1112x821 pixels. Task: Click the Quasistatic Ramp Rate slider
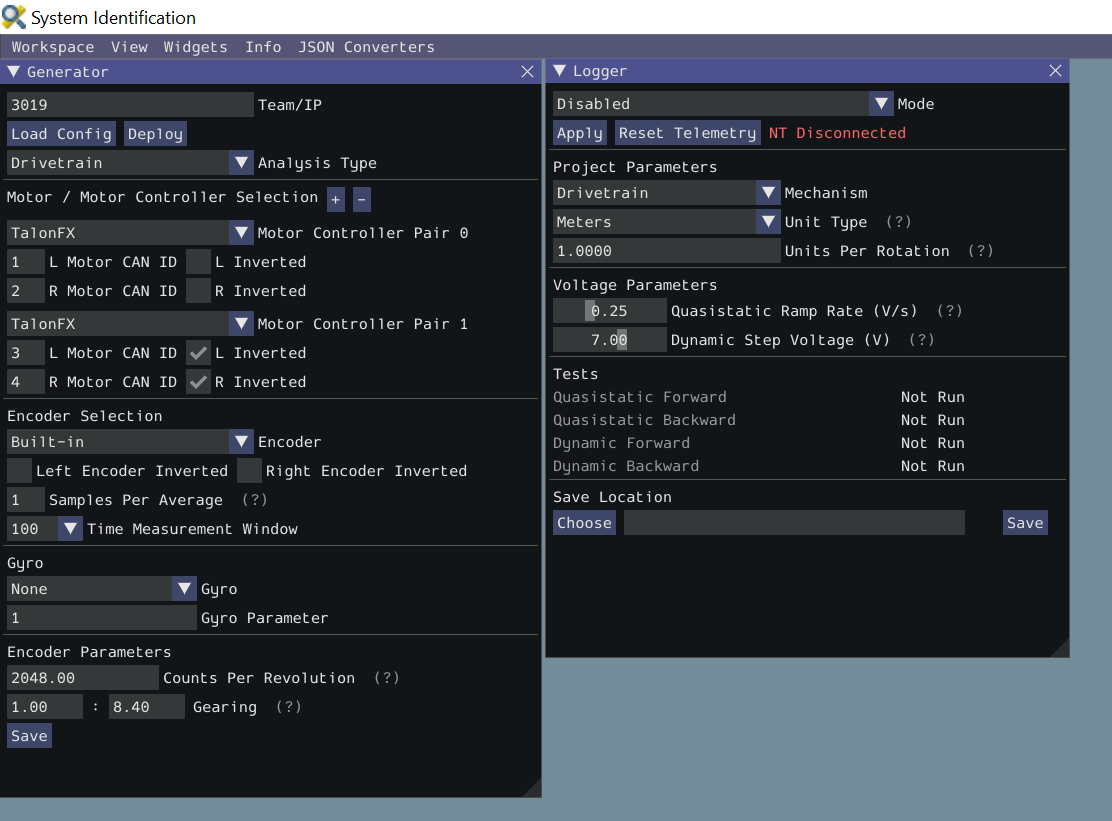coord(610,311)
